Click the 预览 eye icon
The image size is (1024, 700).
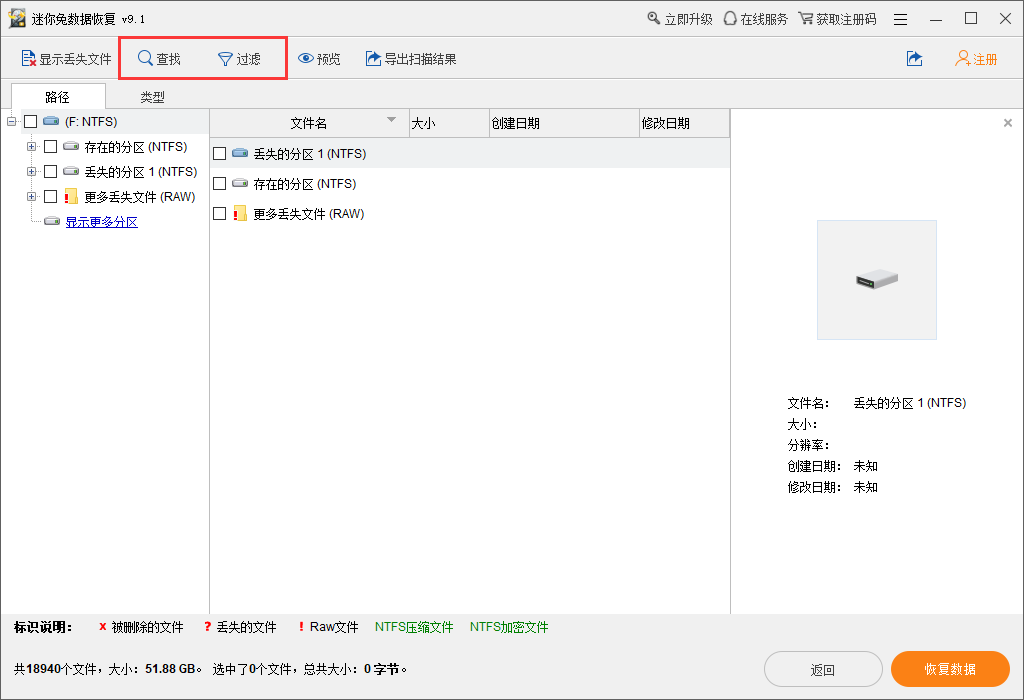click(x=306, y=59)
